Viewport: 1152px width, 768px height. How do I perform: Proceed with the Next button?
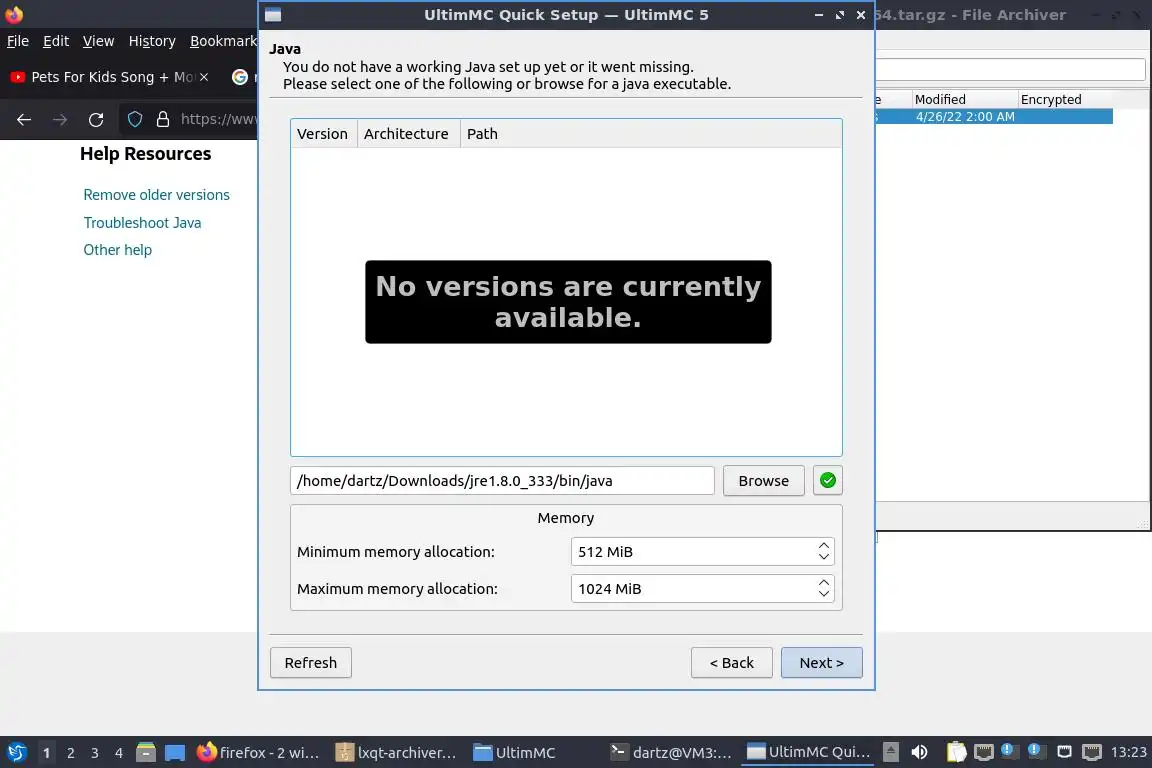point(821,663)
